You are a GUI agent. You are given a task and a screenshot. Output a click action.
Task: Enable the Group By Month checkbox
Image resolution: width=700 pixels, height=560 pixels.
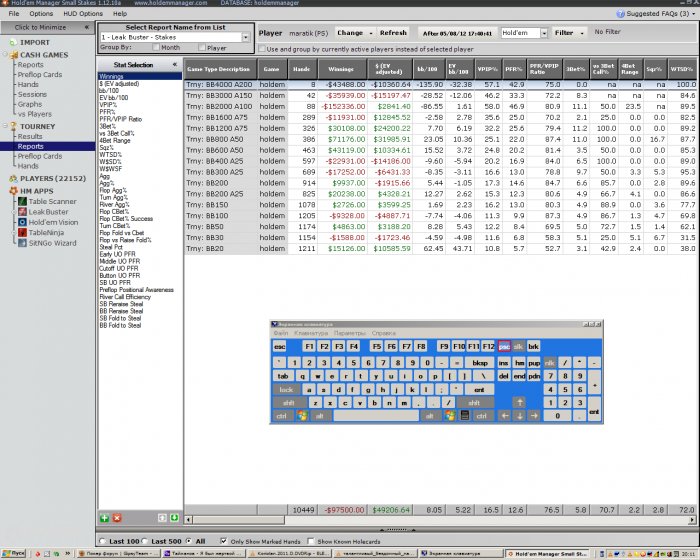tap(156, 47)
